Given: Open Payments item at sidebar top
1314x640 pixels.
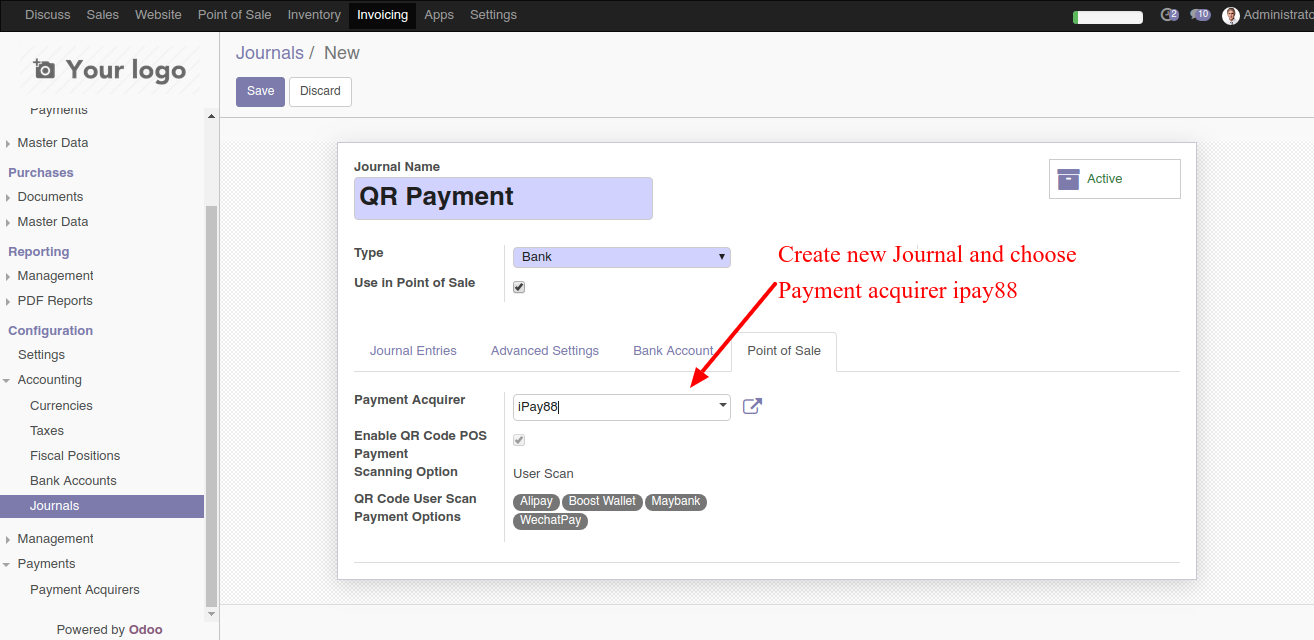Looking at the screenshot, I should (x=59, y=110).
